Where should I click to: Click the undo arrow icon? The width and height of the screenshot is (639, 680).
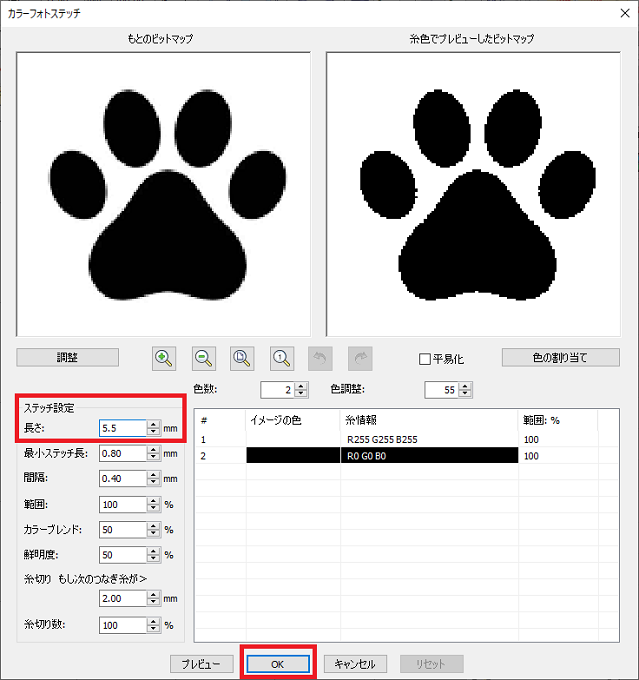[x=320, y=358]
